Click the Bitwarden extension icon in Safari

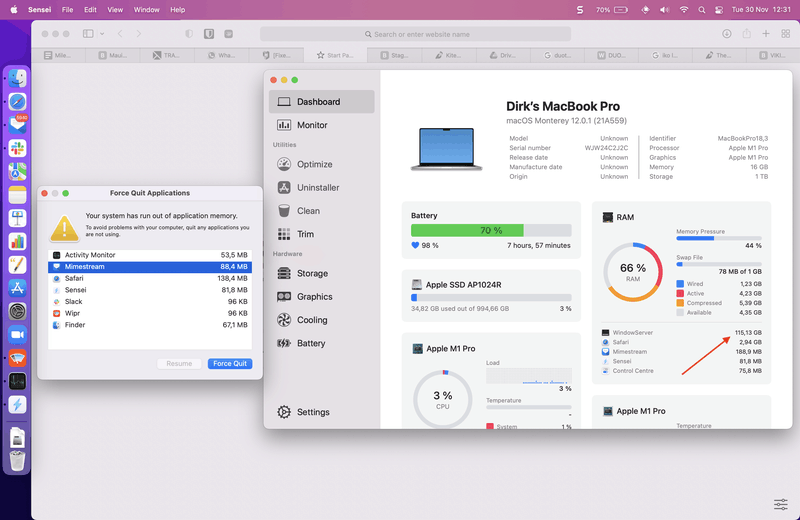pyautogui.click(x=209, y=34)
